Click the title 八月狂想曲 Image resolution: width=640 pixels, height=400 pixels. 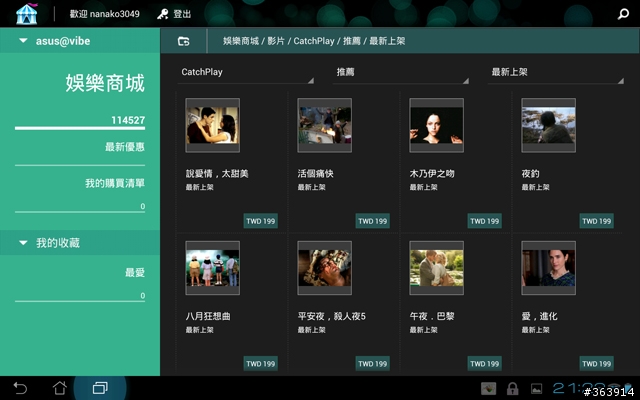(208, 316)
